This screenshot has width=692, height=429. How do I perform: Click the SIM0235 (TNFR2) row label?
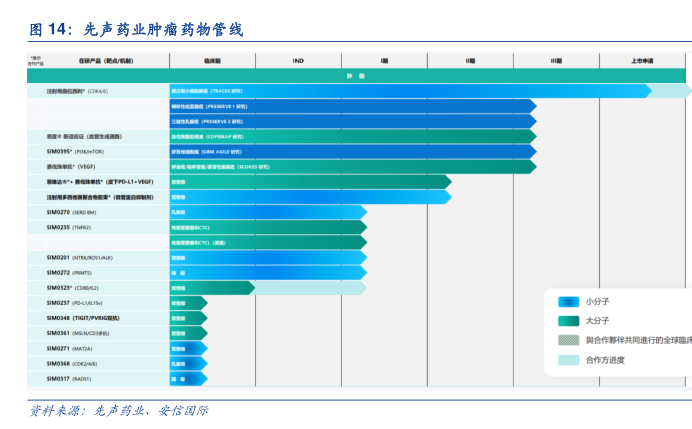pyautogui.click(x=70, y=227)
